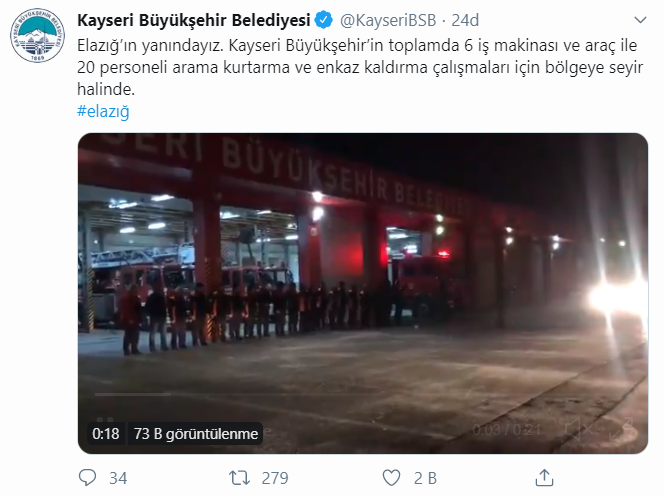The width and height of the screenshot is (664, 496).
Task: Like the tweet with heart icon
Action: [x=391, y=478]
